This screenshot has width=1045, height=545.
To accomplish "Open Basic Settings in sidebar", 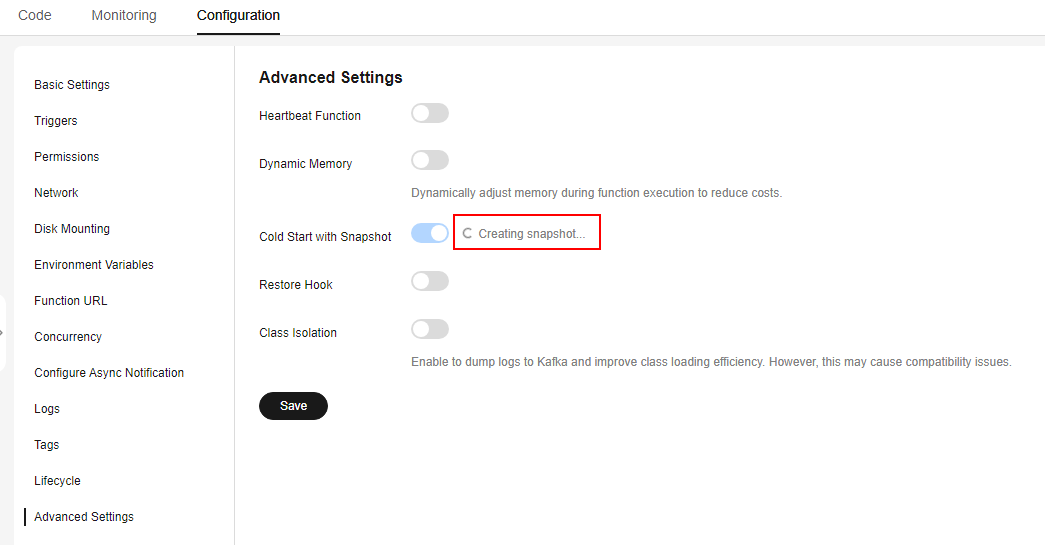I will tap(72, 85).
